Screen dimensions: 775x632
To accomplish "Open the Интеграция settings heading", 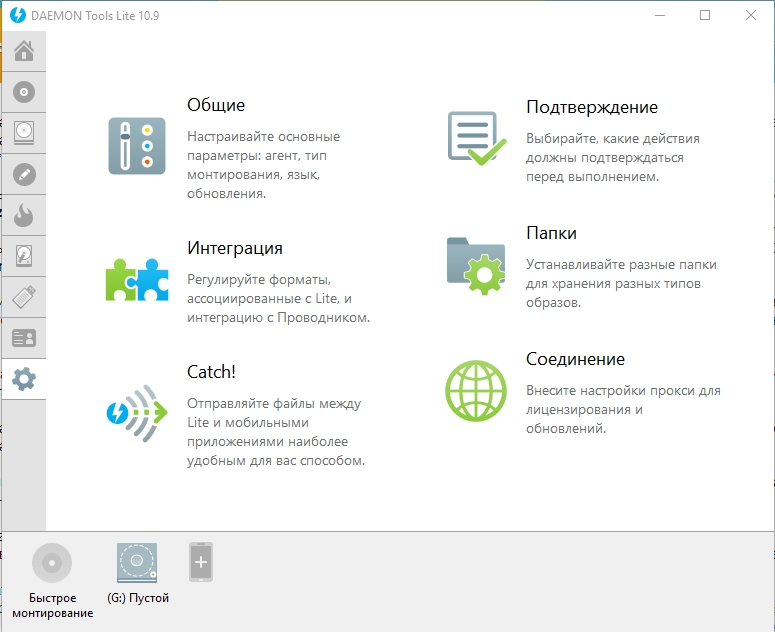I will (x=235, y=248).
